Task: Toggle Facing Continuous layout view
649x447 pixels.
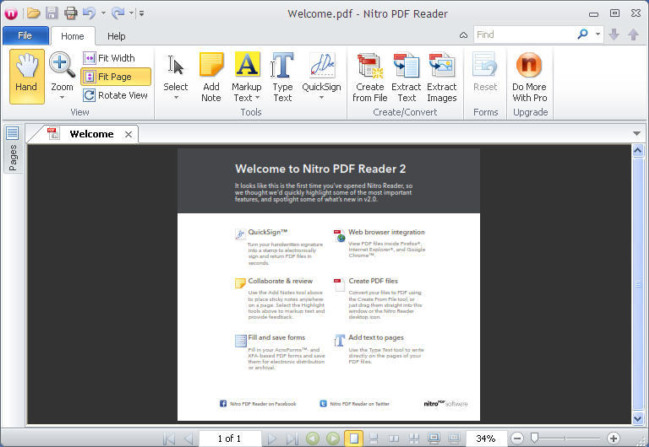Action: 414,438
